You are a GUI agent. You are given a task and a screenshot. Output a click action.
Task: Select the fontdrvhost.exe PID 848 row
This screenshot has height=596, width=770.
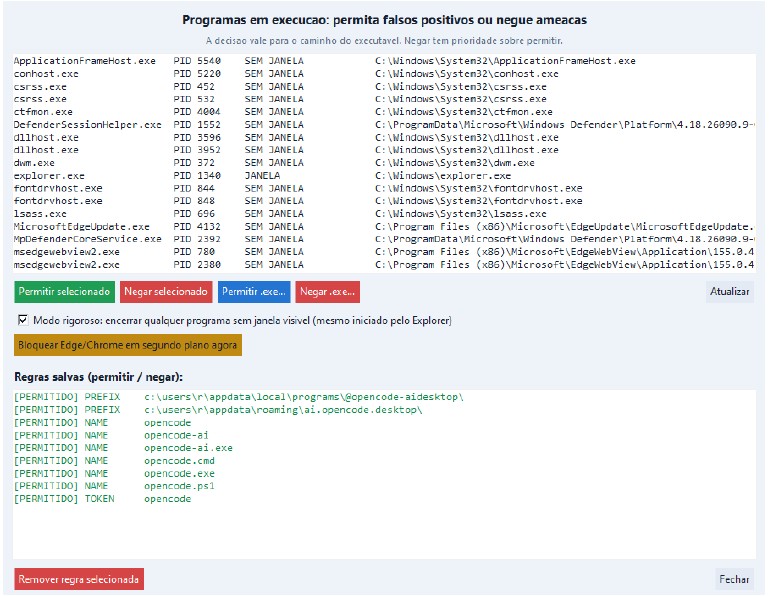coord(384,201)
